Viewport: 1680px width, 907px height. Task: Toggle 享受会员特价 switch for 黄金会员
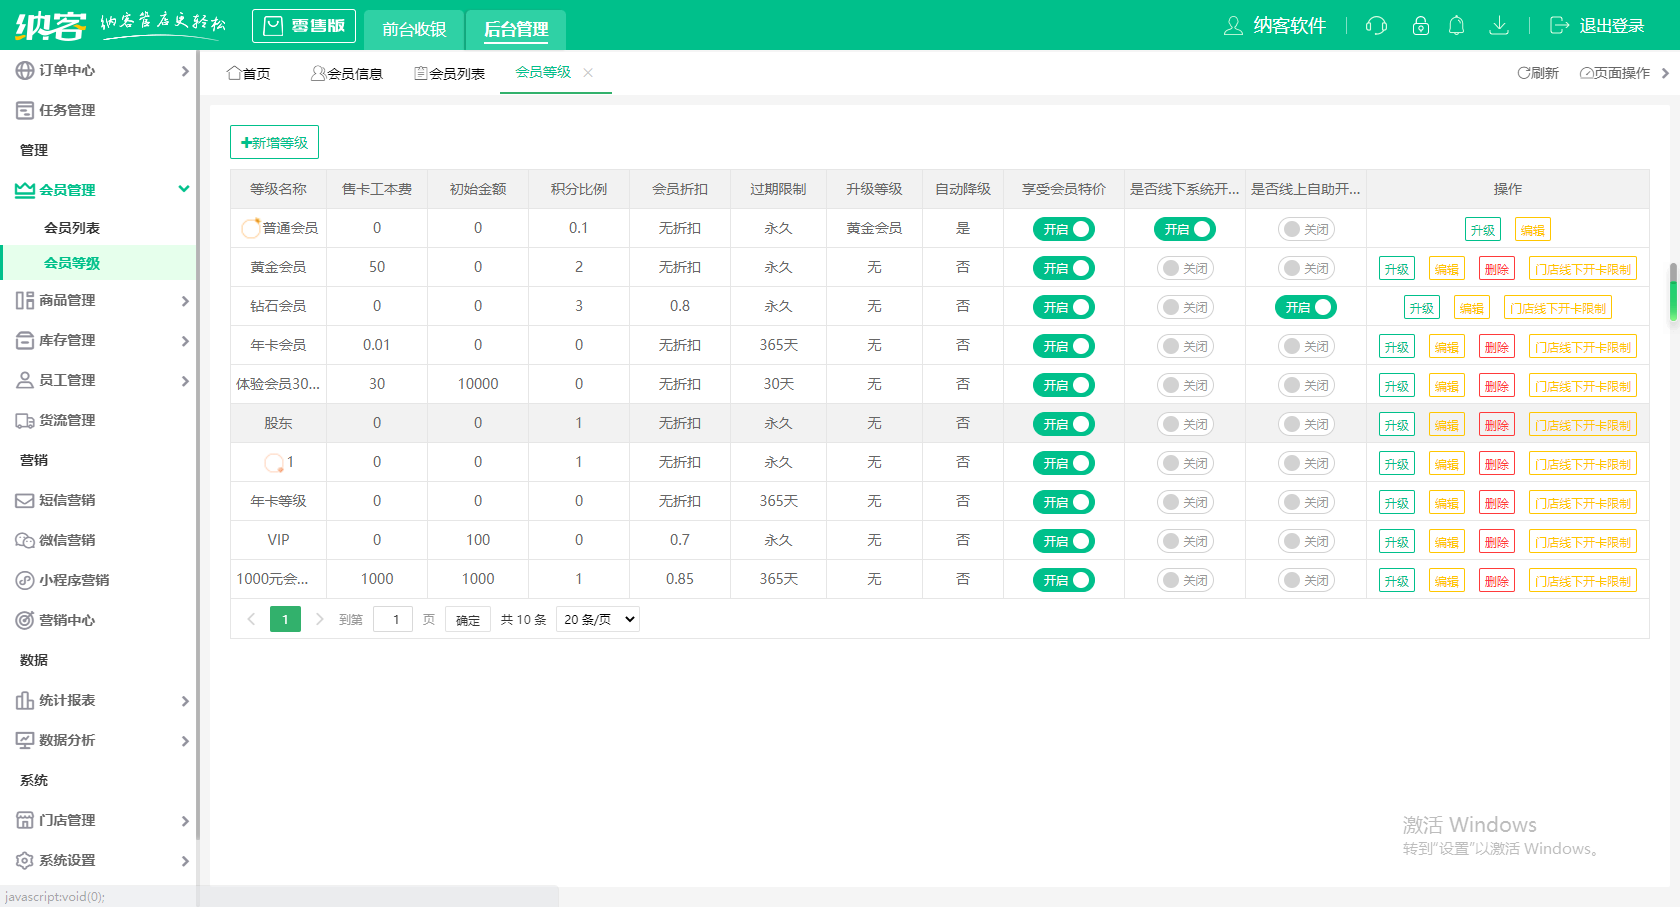click(x=1063, y=268)
